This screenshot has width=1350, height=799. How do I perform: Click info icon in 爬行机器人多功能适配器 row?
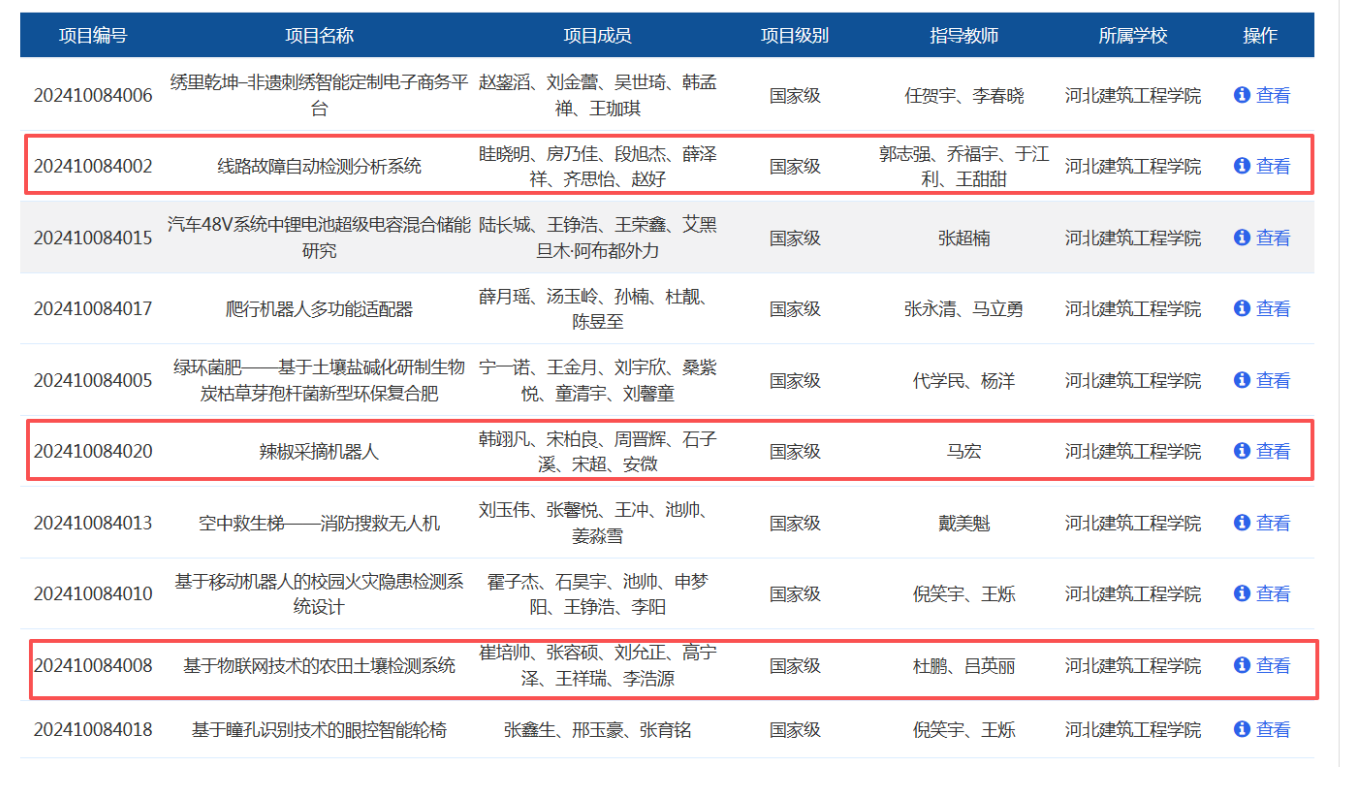coord(1242,308)
